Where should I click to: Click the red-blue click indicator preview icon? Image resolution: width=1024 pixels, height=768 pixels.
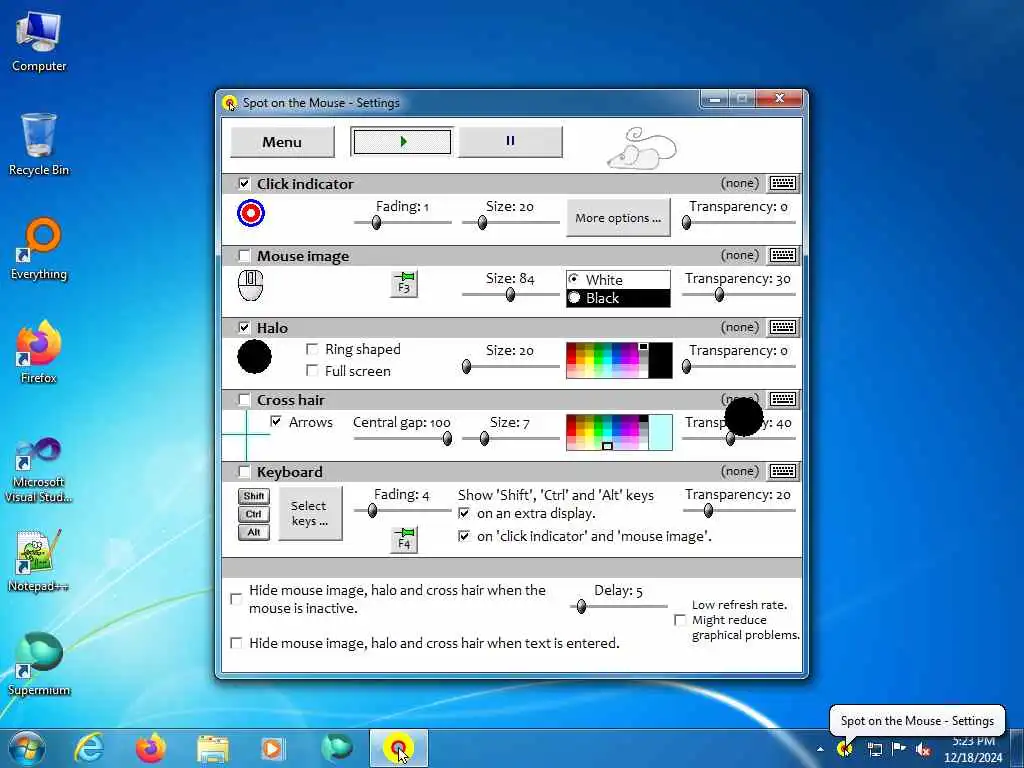pos(251,213)
